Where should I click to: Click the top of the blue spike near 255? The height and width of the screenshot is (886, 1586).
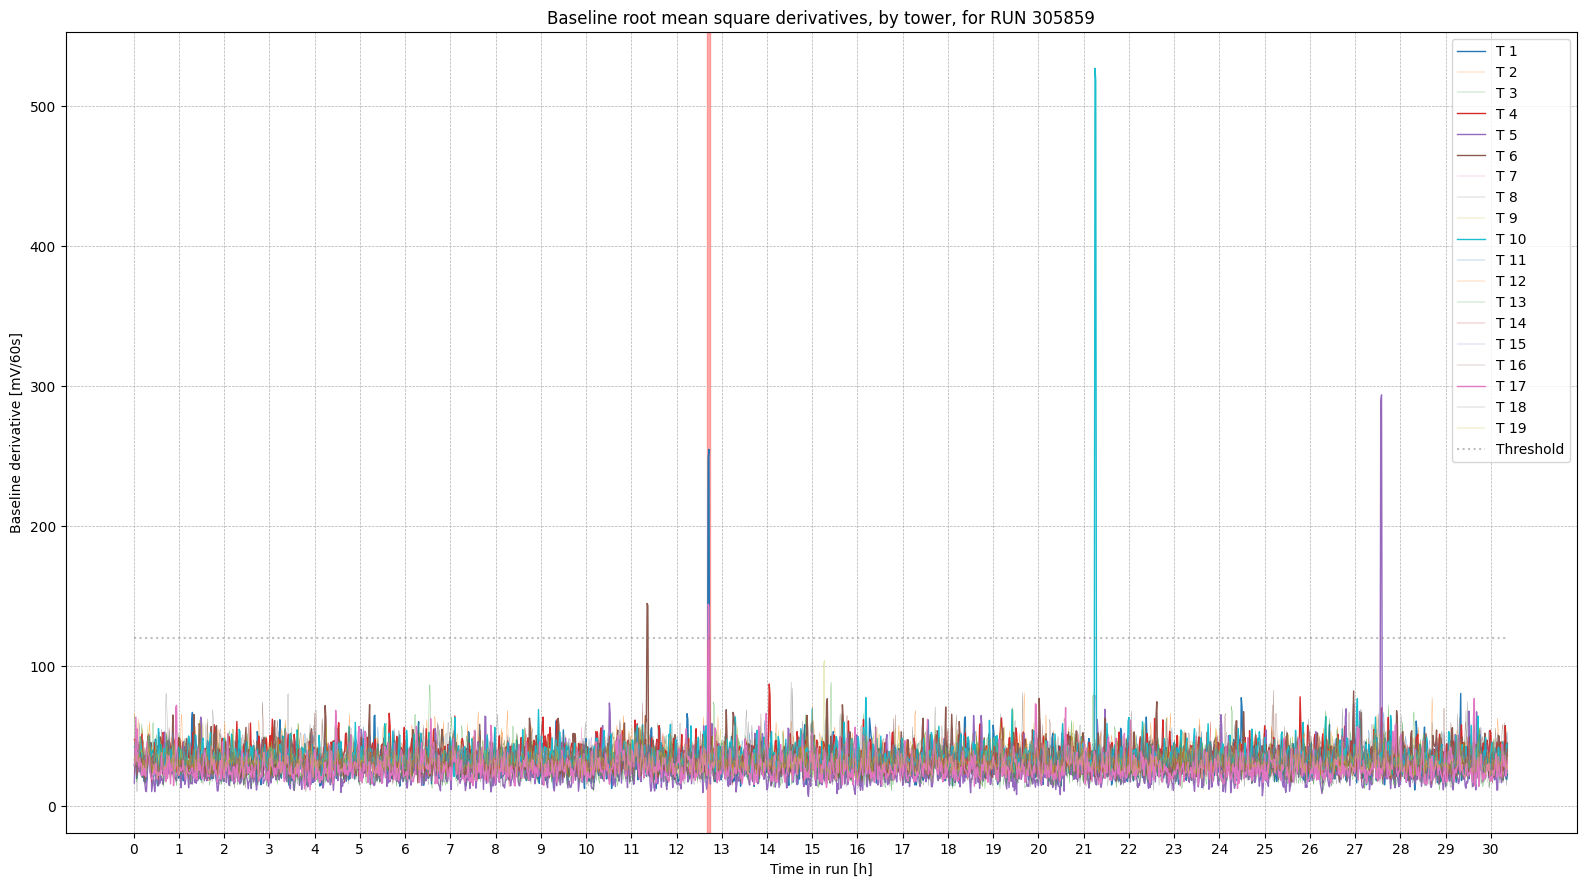[x=709, y=451]
